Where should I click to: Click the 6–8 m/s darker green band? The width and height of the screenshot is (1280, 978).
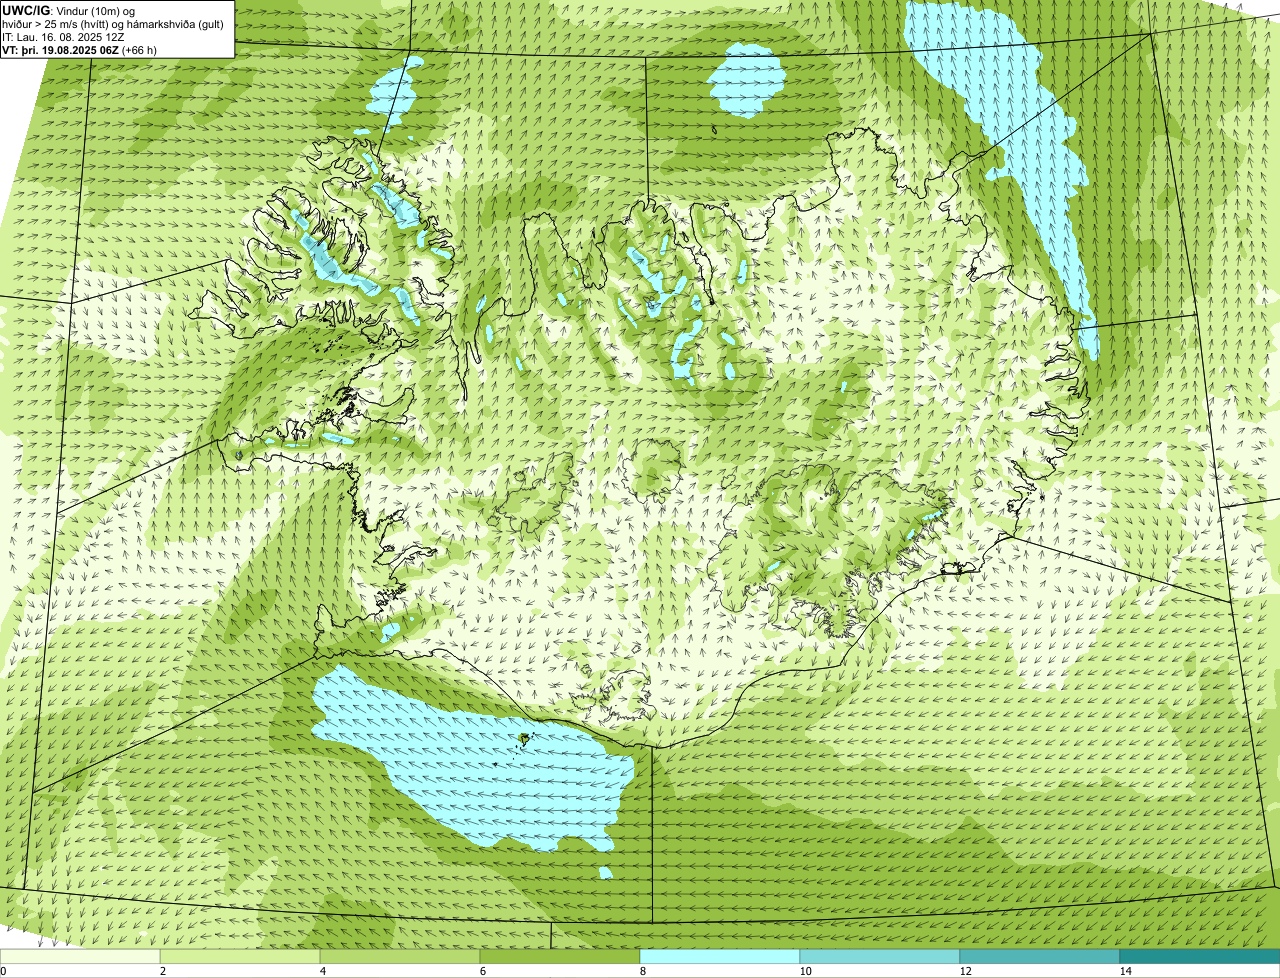click(x=560, y=956)
